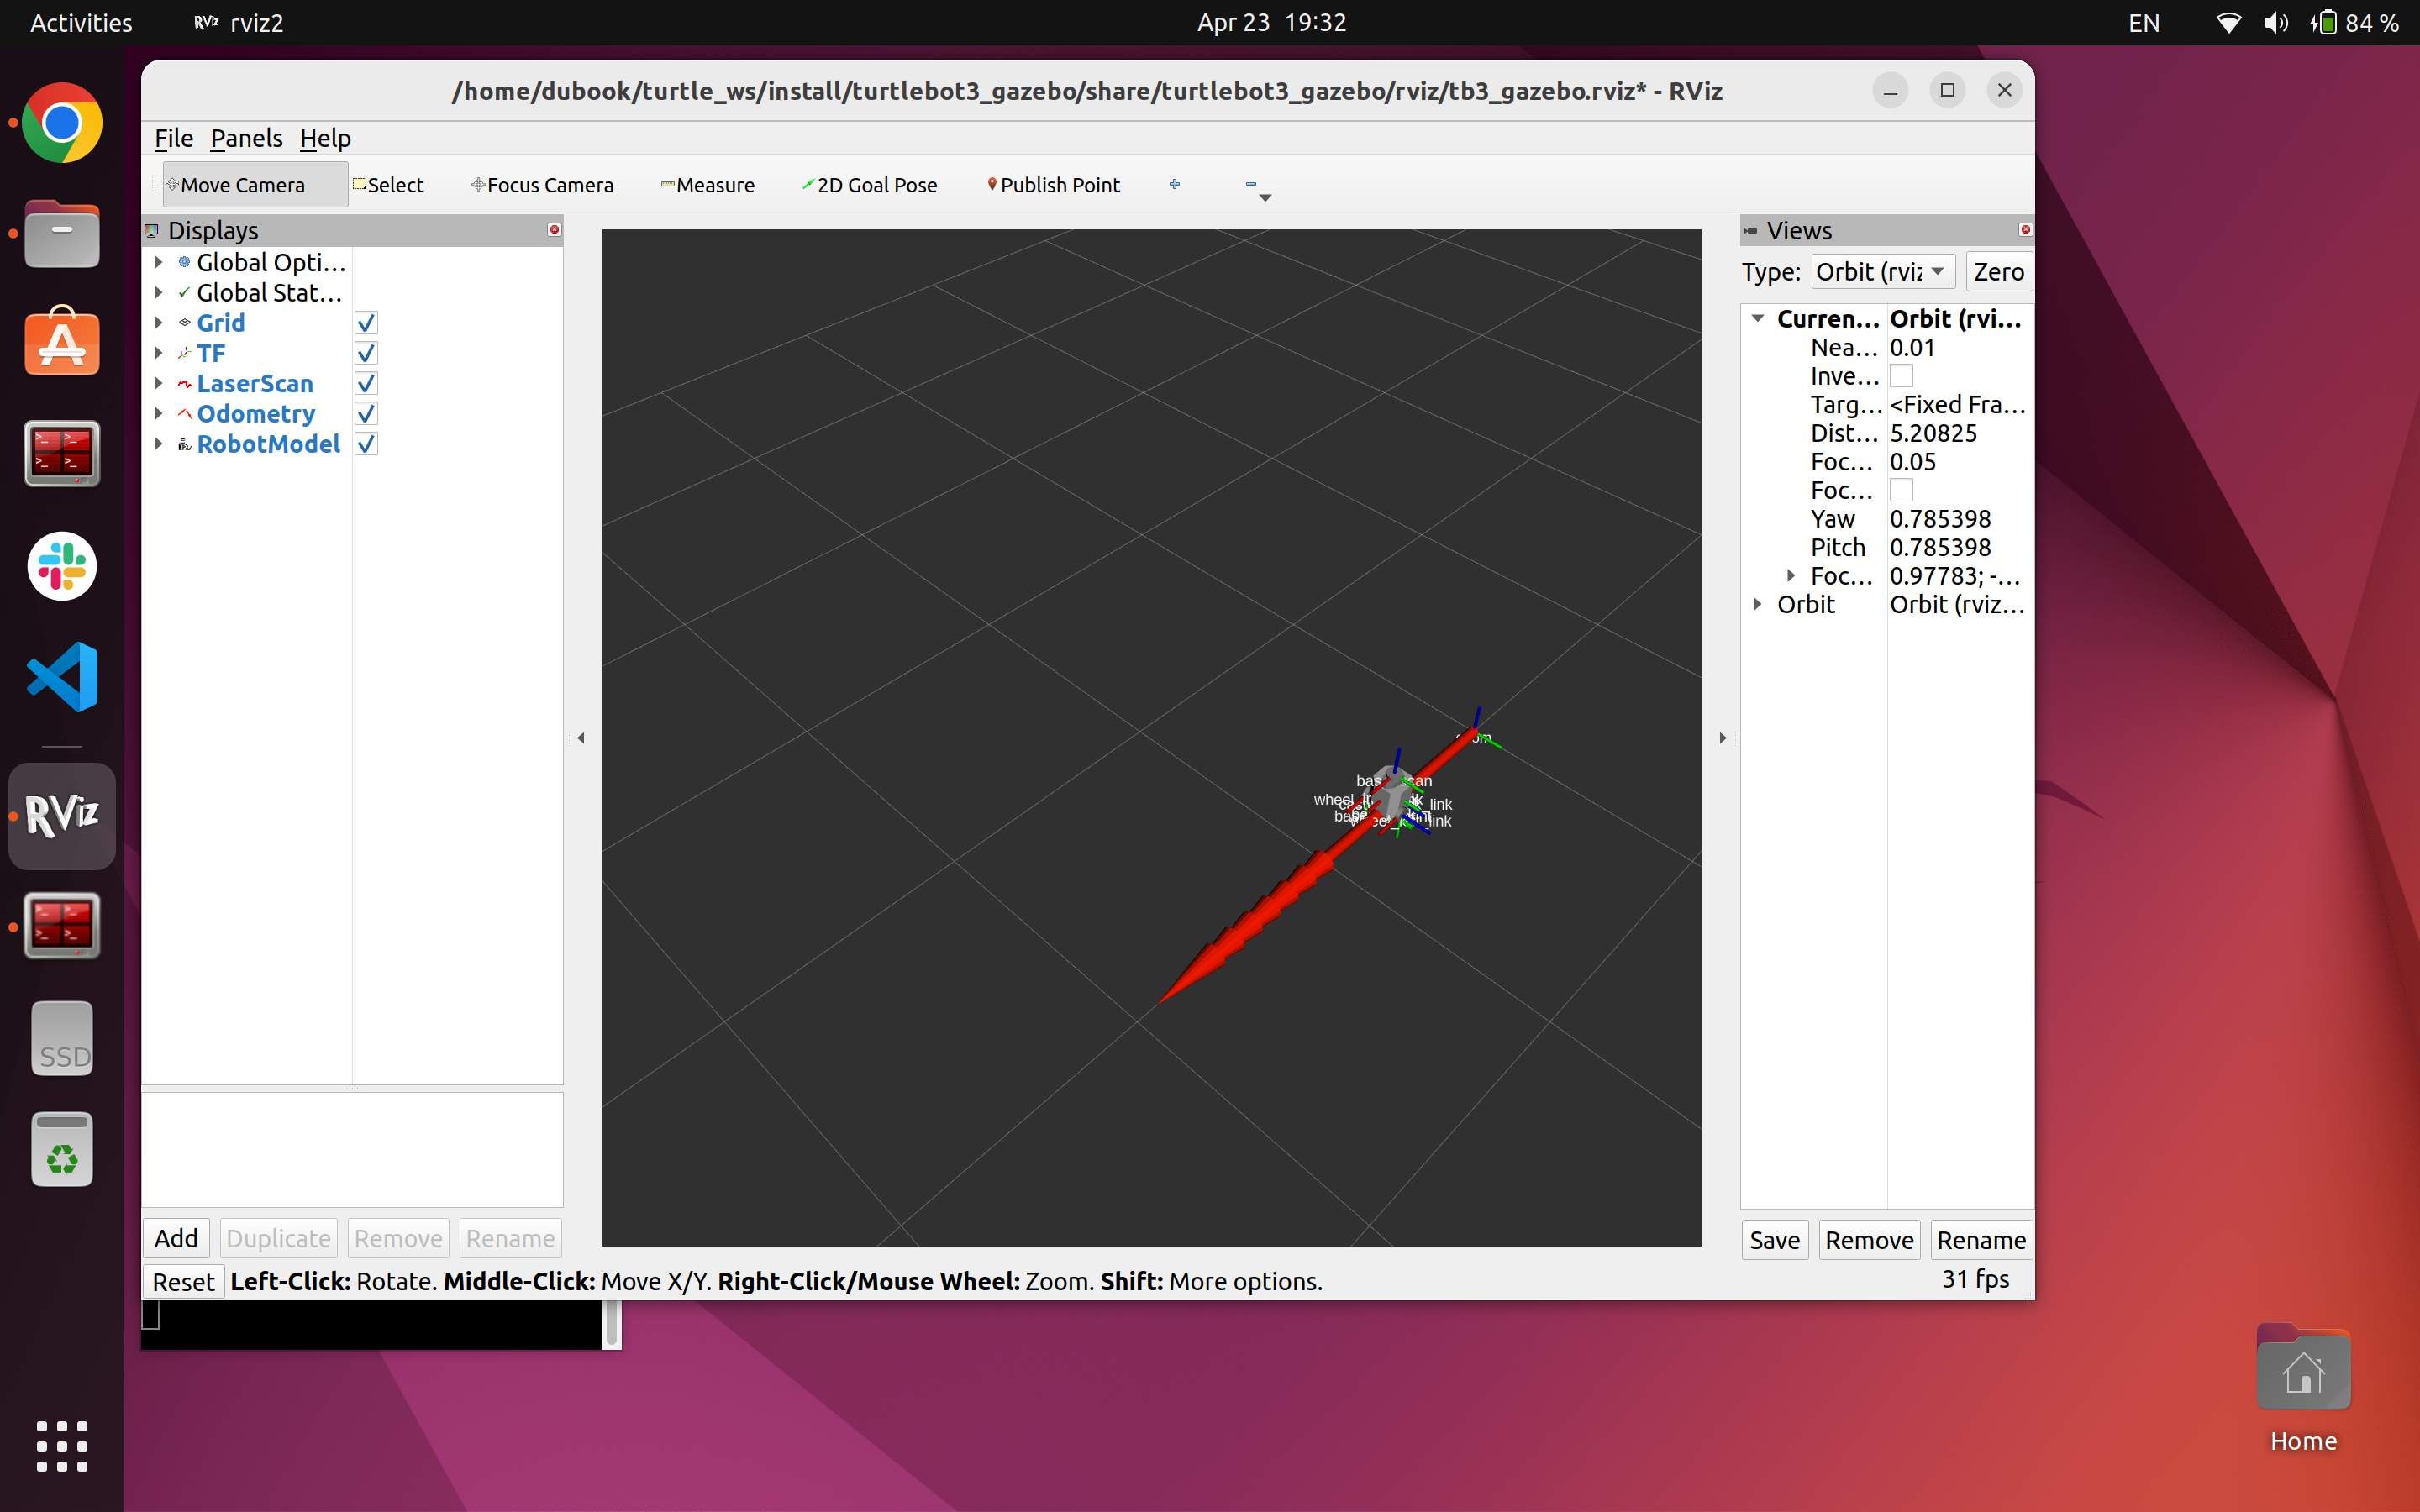Open the view Type dropdown

coord(1881,272)
